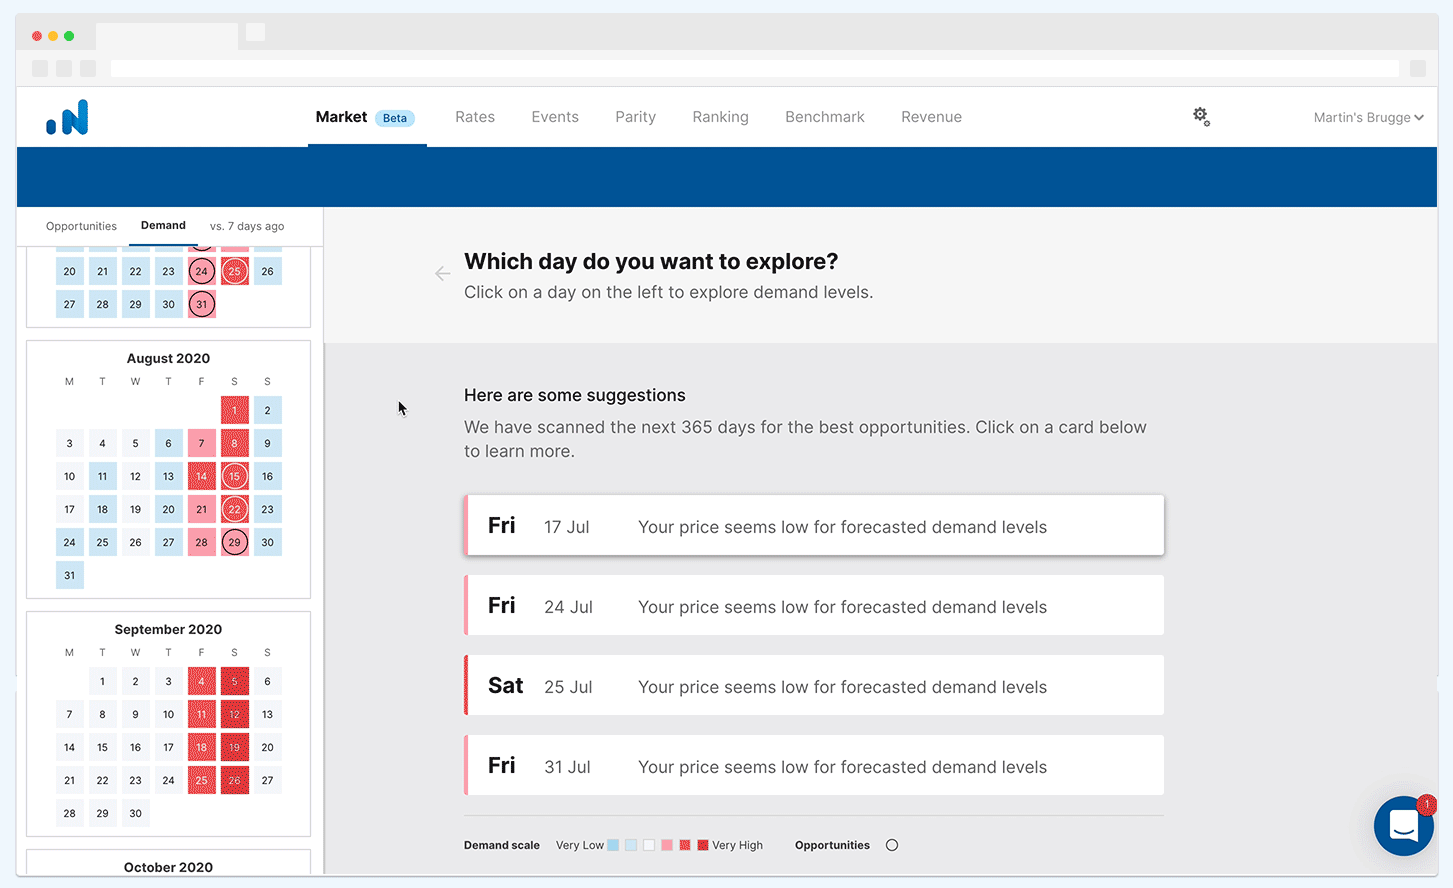Switch to vs. 7 days ago tab
The width and height of the screenshot is (1453, 888).
247,226
